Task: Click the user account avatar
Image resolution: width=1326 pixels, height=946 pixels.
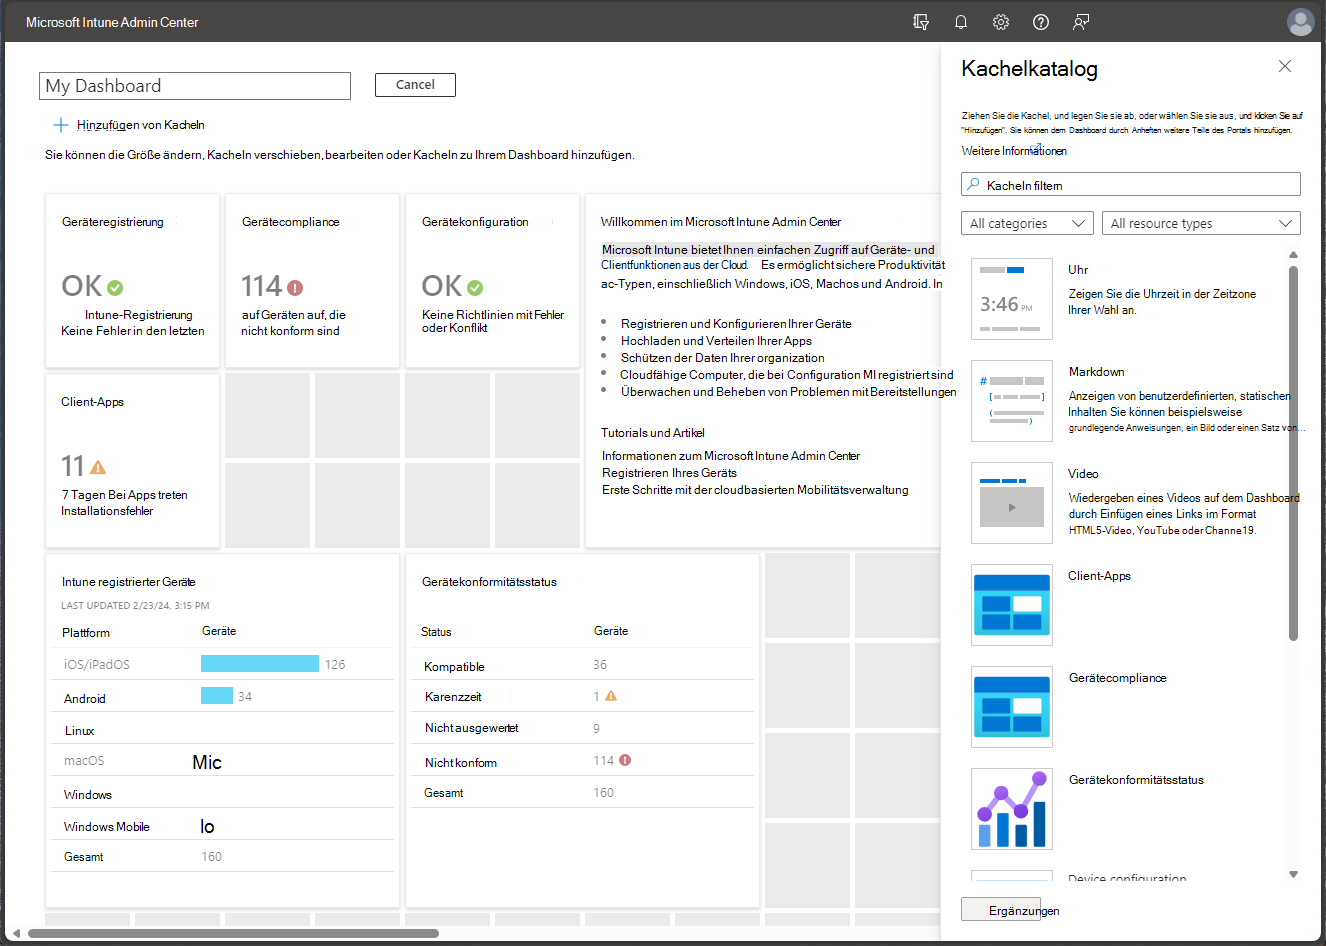Action: [x=1300, y=22]
